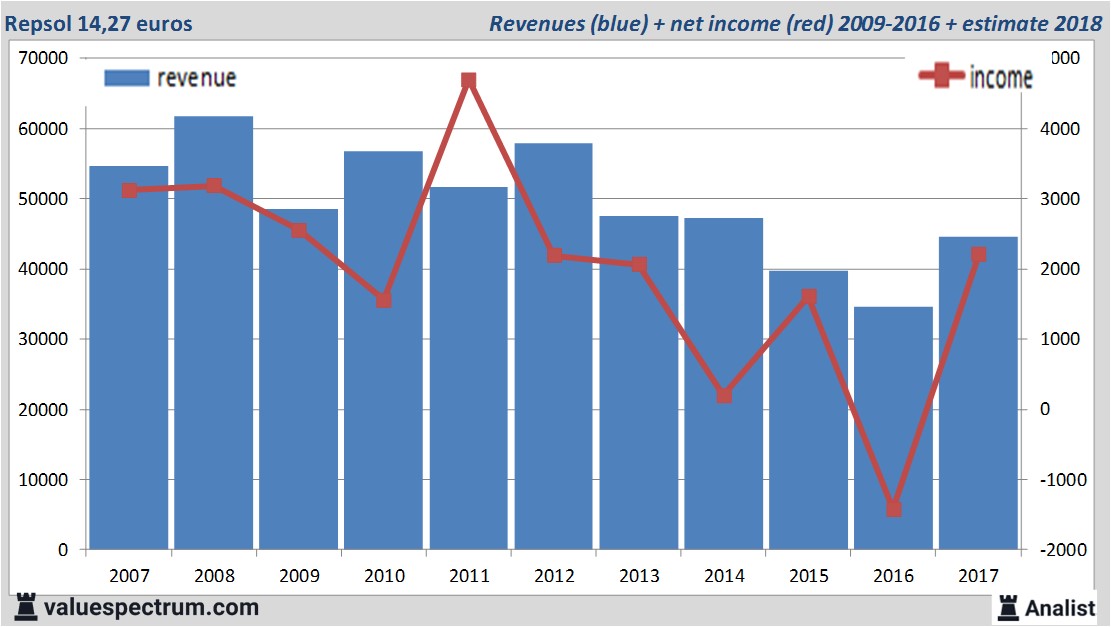Click the Analist logo text
Viewport: 1111px width, 627px height.
point(1062,607)
